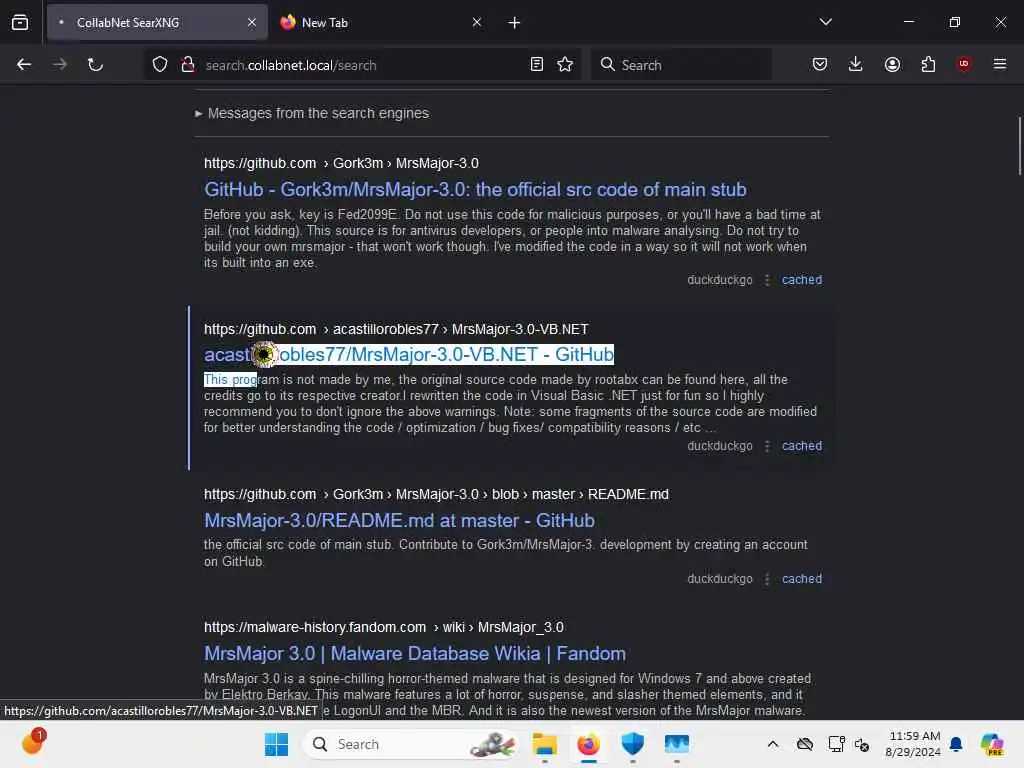Open GitHub - Gork3m/MrsMajor-3.0 result link
Viewport: 1024px width, 768px height.
click(475, 189)
